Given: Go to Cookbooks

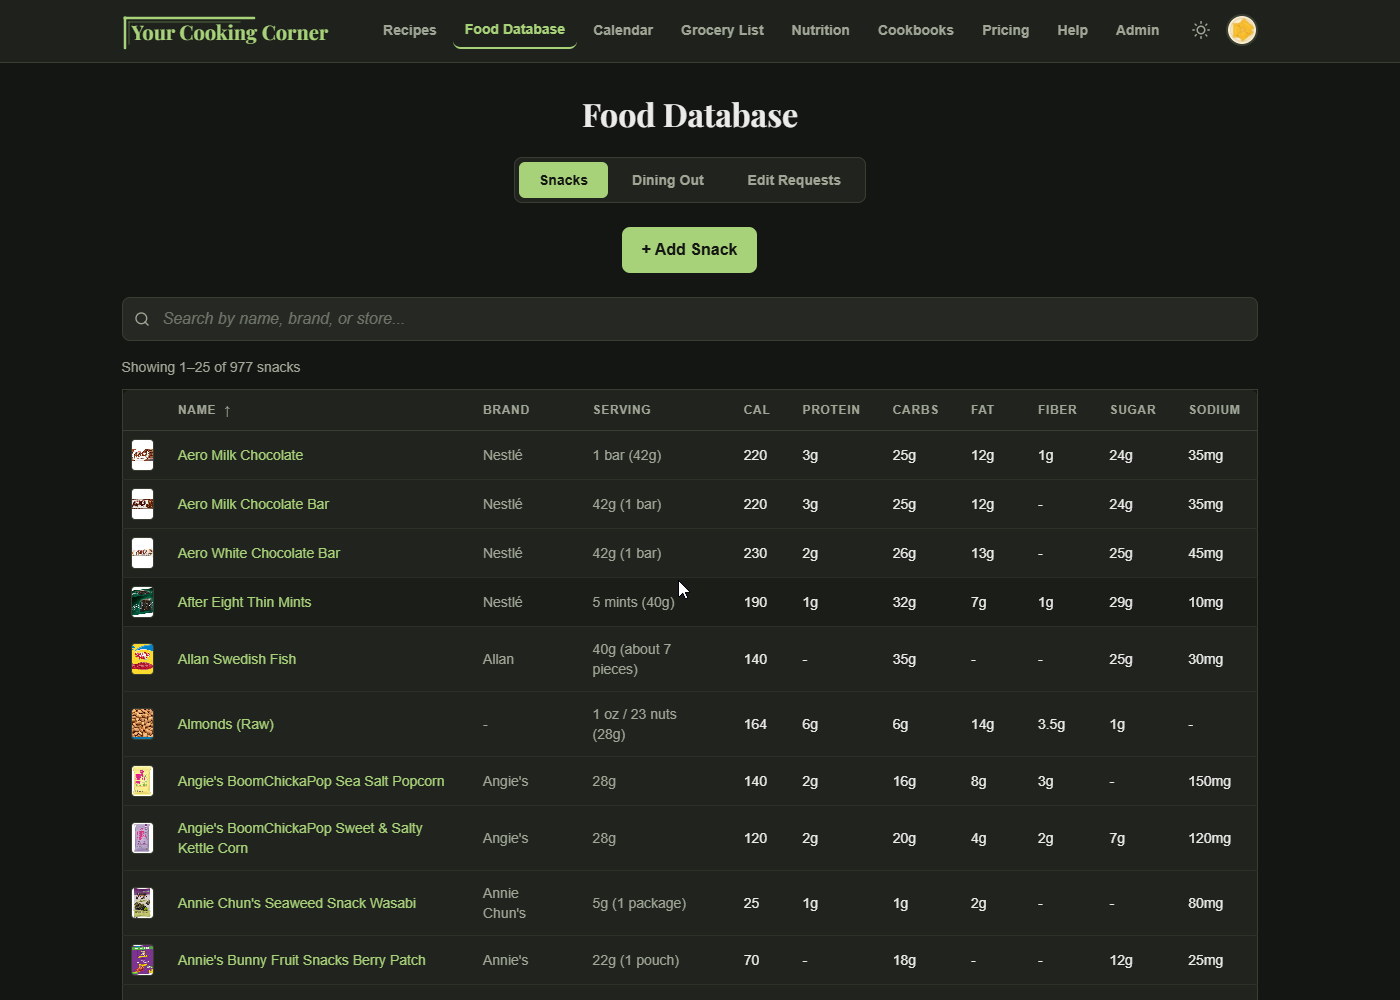Looking at the screenshot, I should 916,30.
